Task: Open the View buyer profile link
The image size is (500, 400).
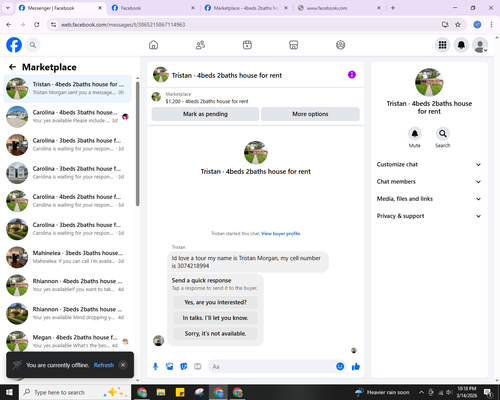Action: 281,234
